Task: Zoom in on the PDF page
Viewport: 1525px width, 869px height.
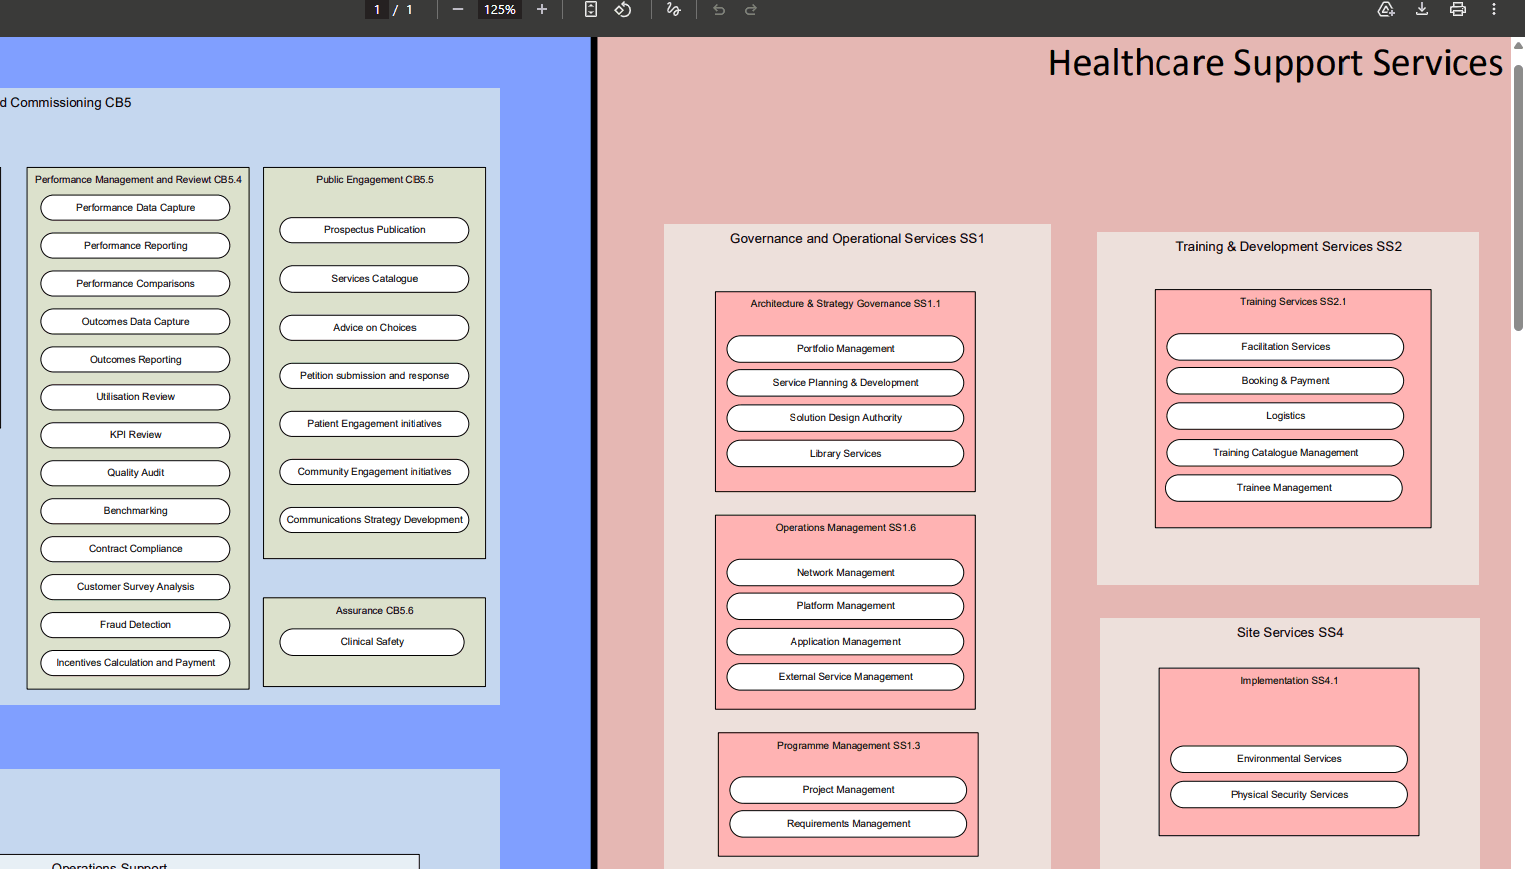Action: [541, 9]
